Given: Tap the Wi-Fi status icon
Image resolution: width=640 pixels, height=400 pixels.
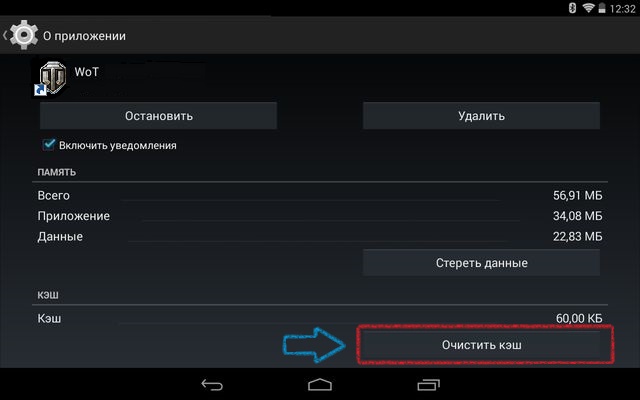Looking at the screenshot, I should (588, 8).
